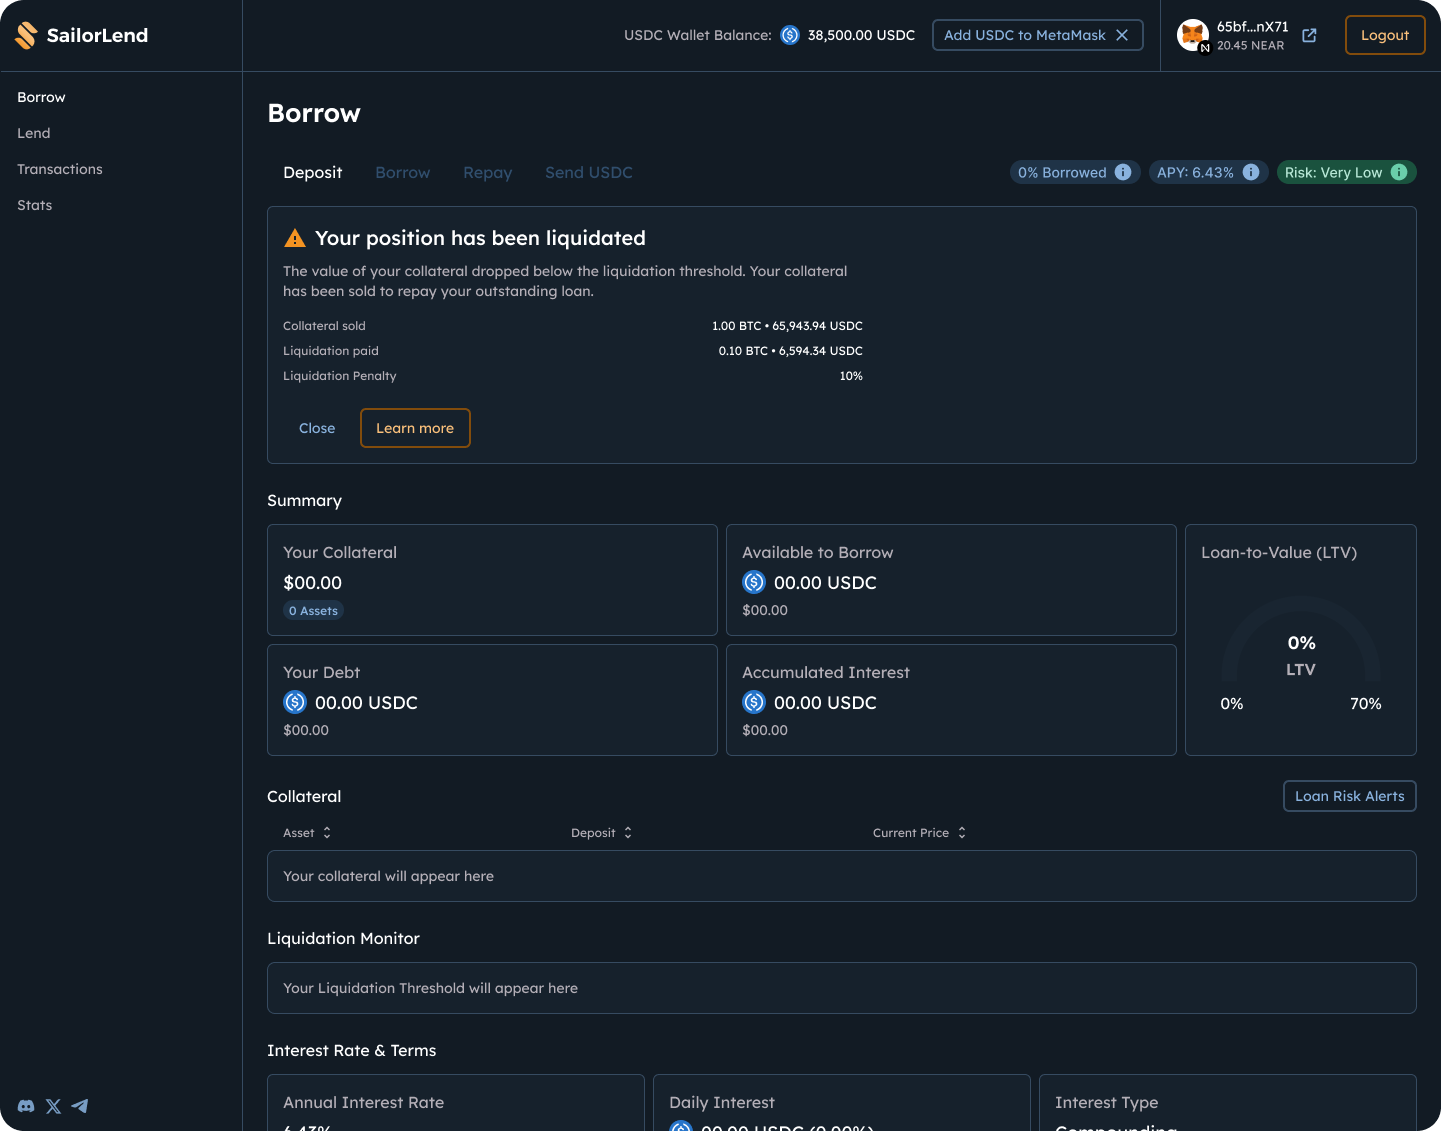Click the Learn more button
The width and height of the screenshot is (1441, 1131).
(x=415, y=428)
